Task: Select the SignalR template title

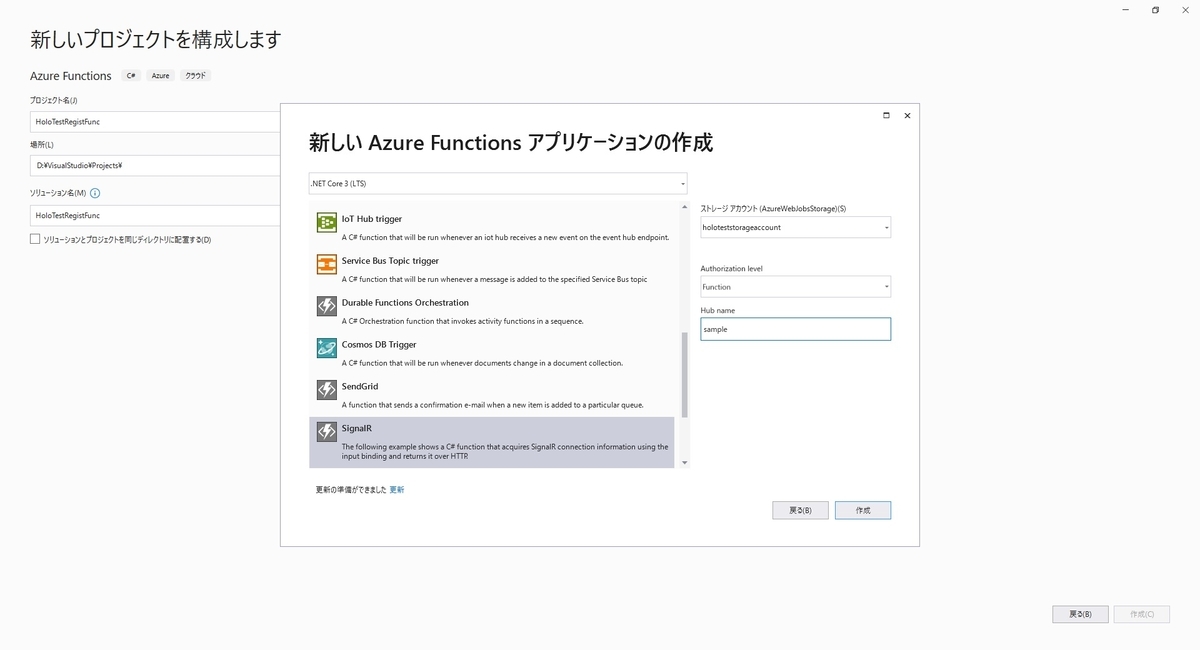Action: (357, 428)
